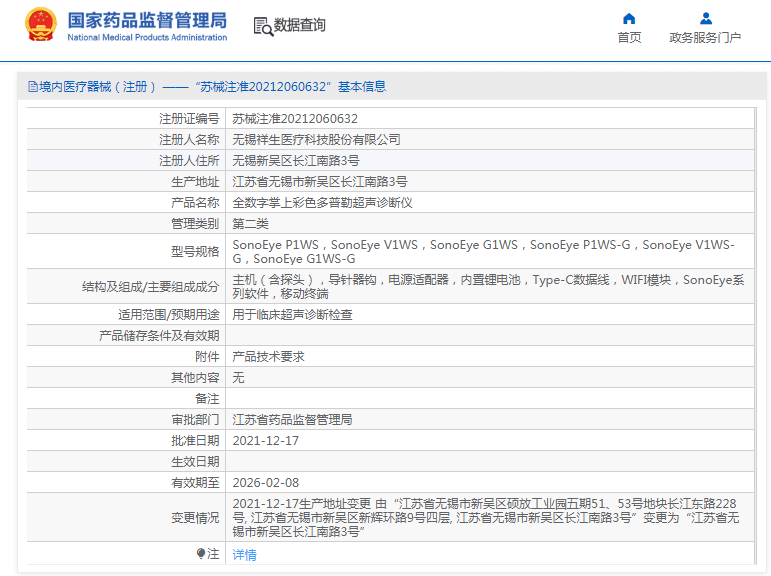Click the 注册证编号 row label
The image size is (771, 576).
point(189,119)
